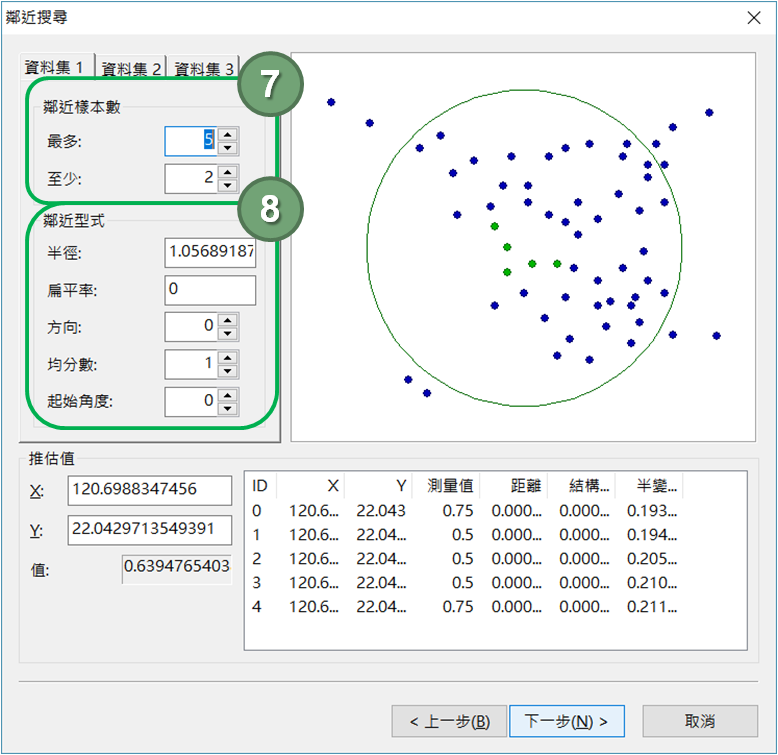Focus the 扁平率 input field

[210, 290]
